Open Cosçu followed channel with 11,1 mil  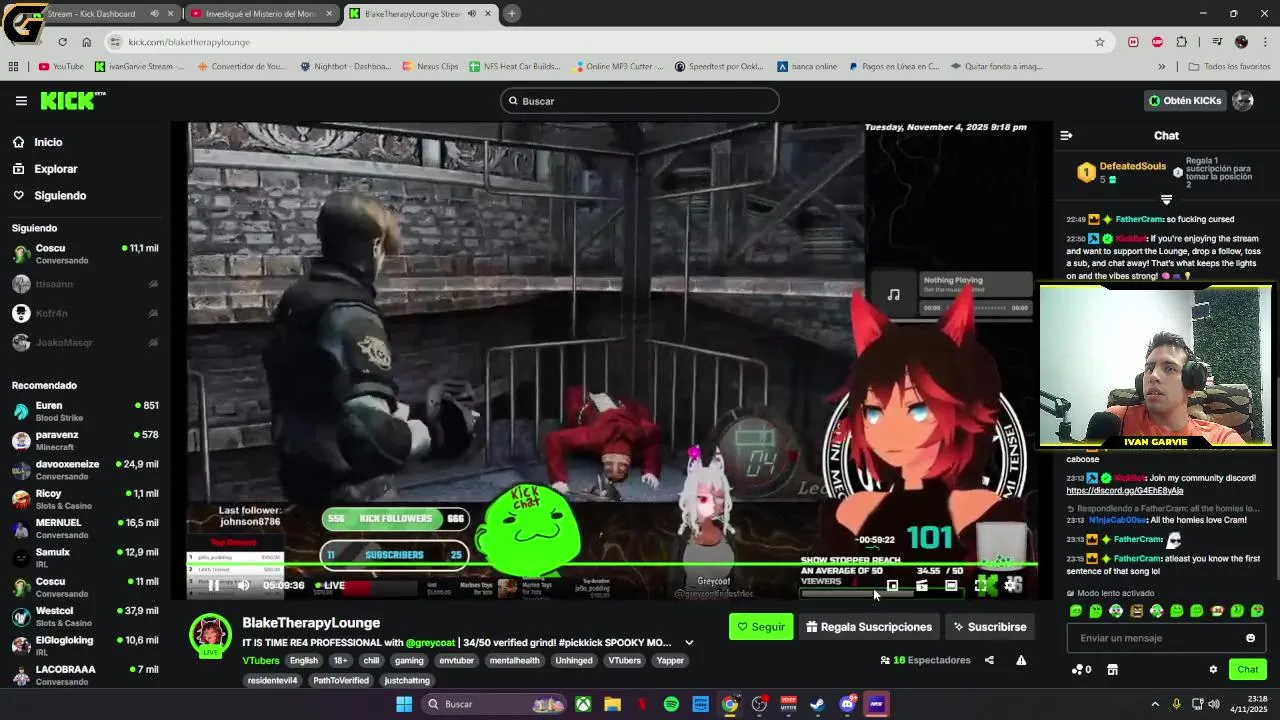pyautogui.click(x=85, y=254)
